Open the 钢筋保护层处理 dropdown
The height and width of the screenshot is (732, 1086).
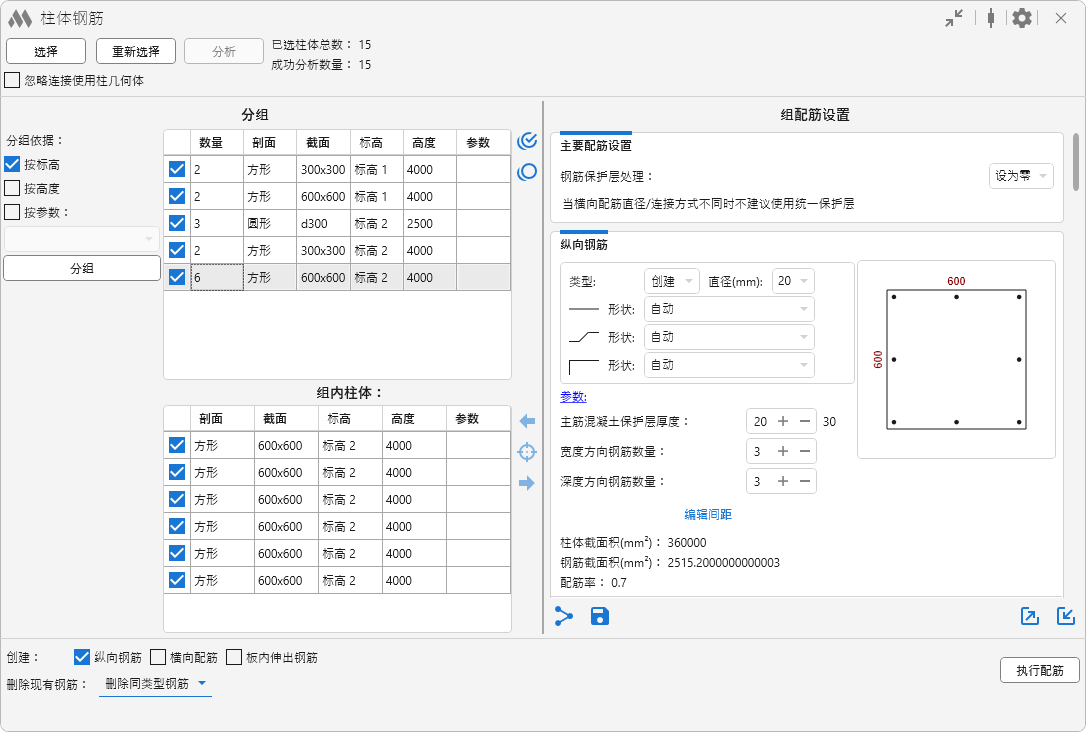coord(1020,176)
